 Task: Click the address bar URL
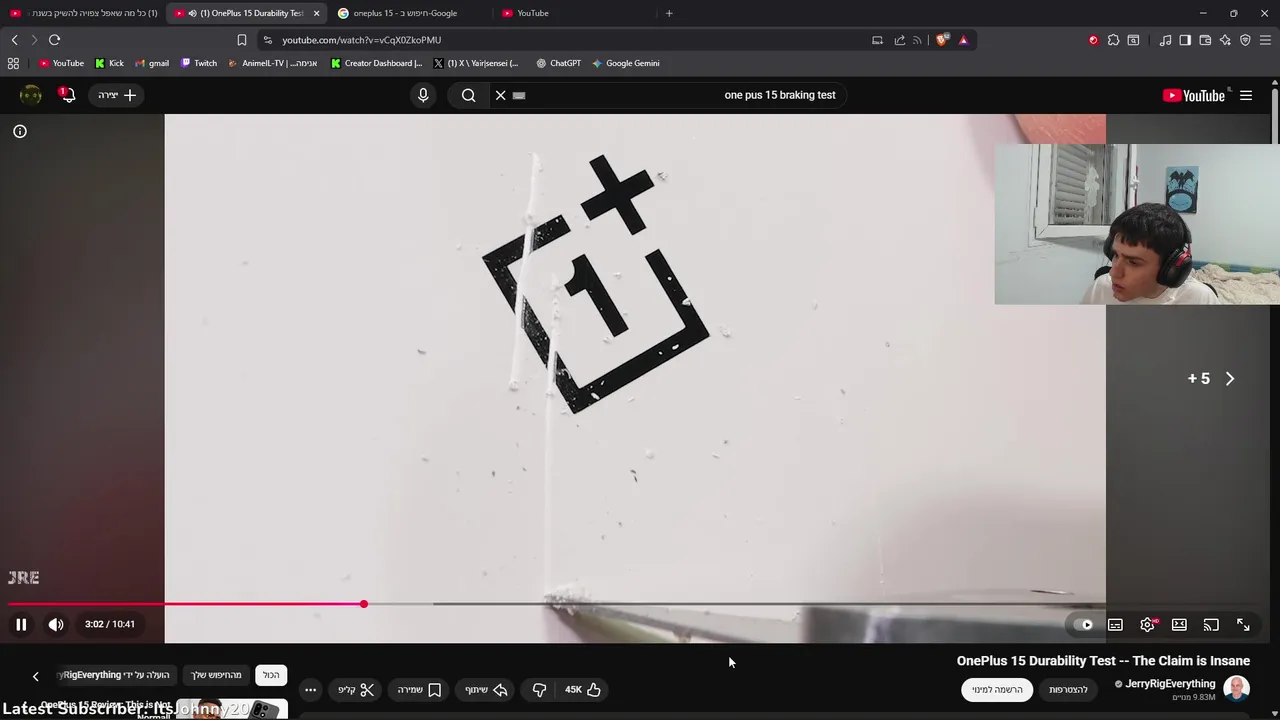click(x=361, y=40)
